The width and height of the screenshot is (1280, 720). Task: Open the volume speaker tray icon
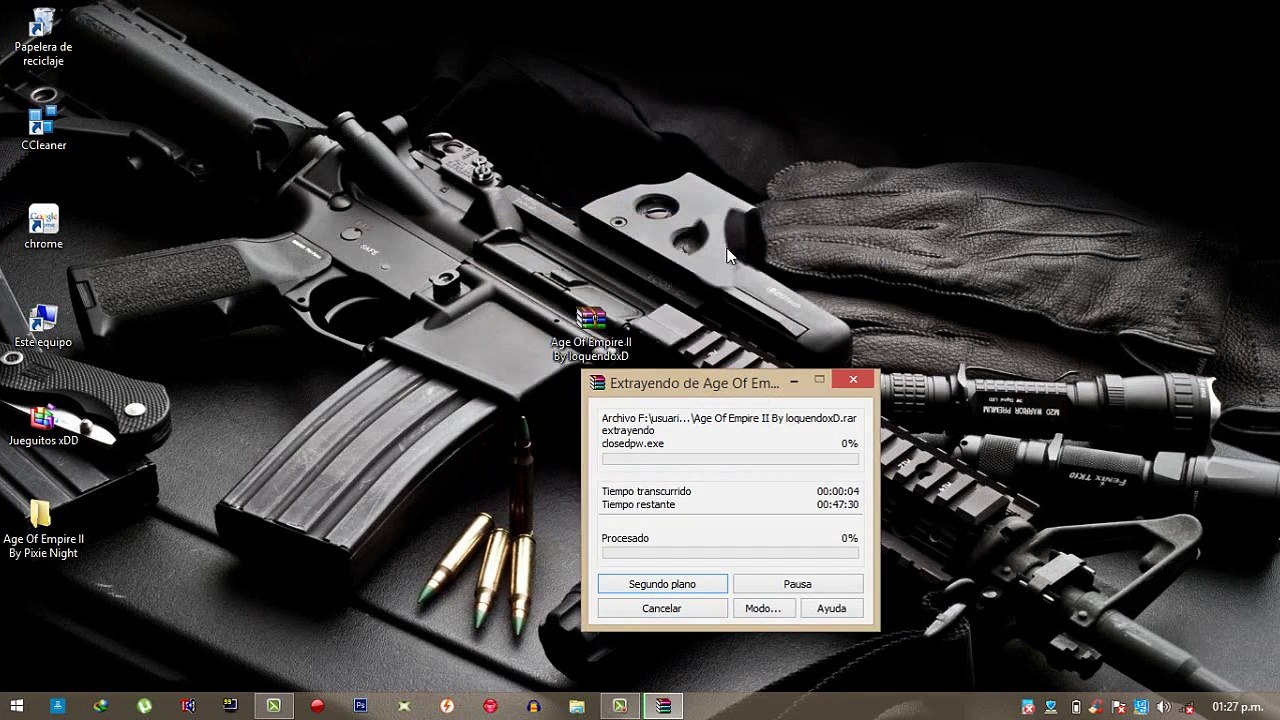[1165, 707]
